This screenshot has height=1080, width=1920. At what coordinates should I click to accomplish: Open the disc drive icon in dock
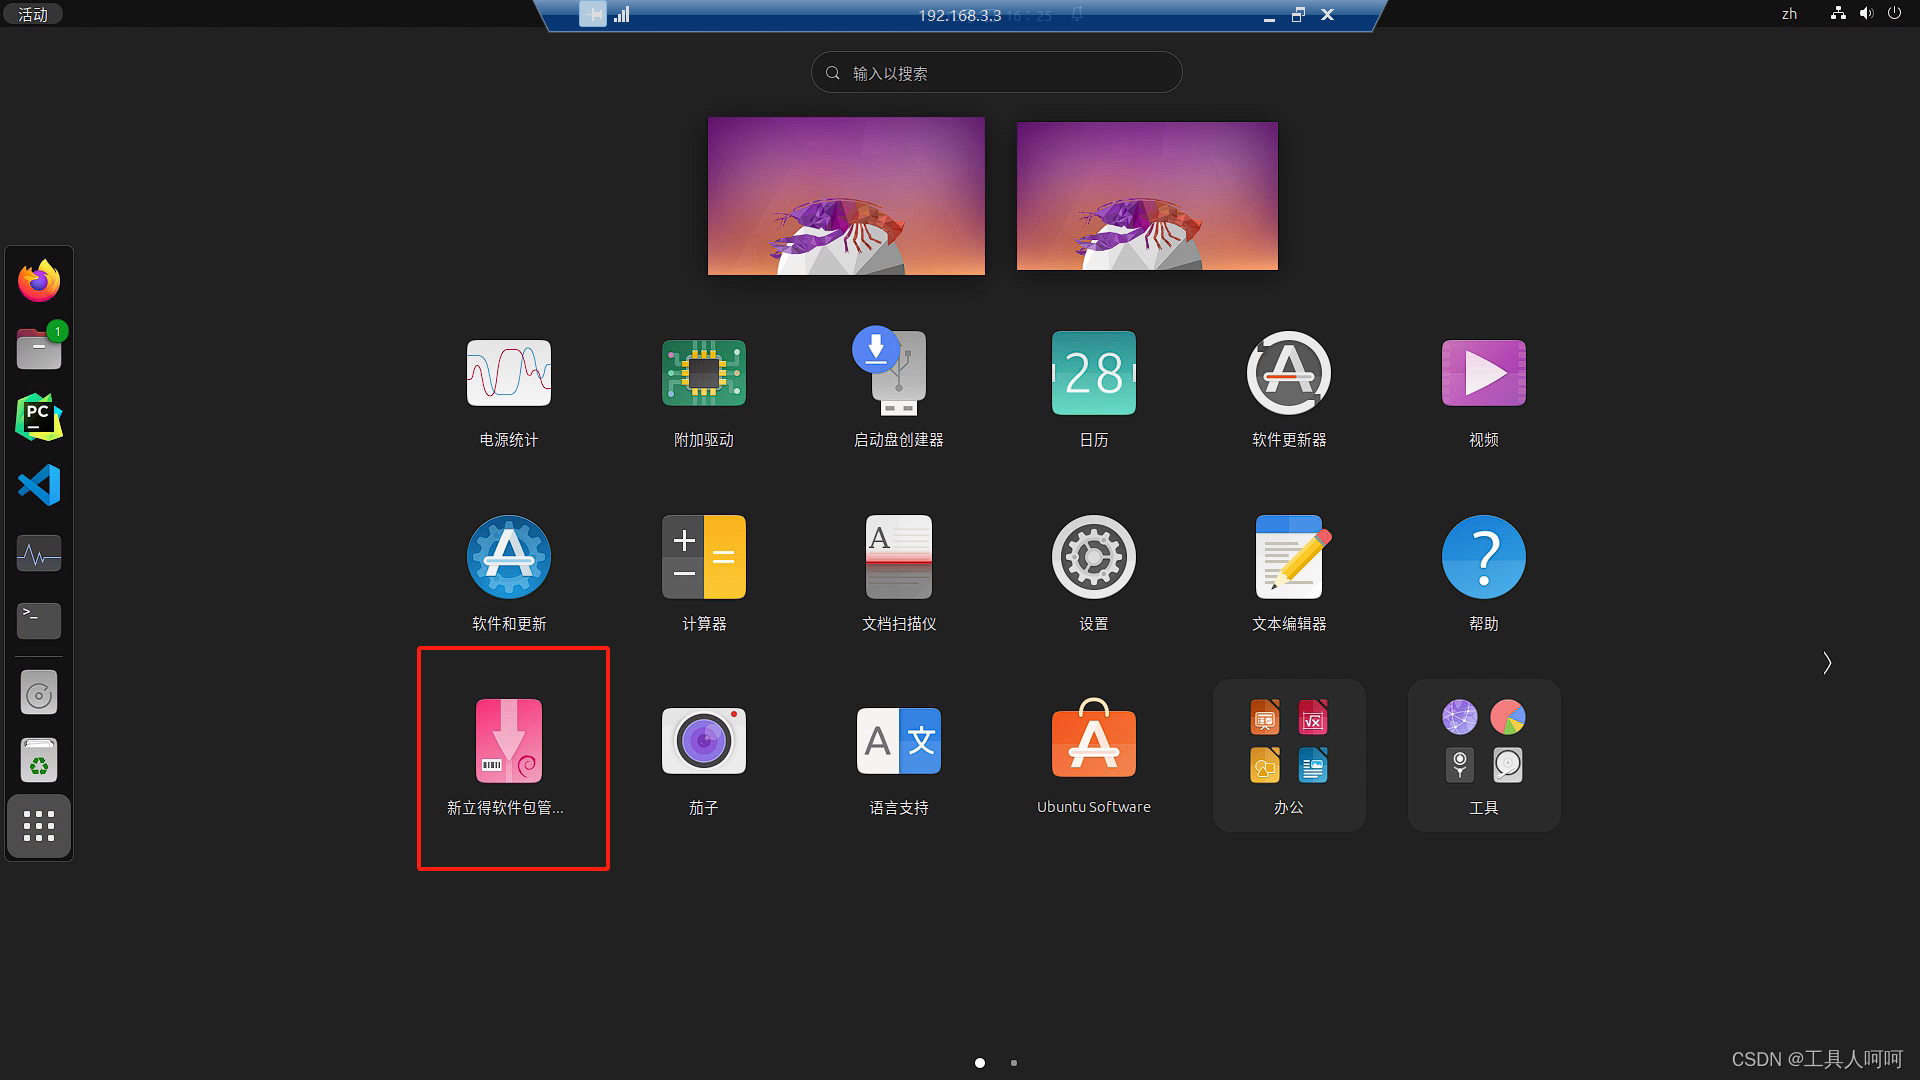tap(39, 693)
